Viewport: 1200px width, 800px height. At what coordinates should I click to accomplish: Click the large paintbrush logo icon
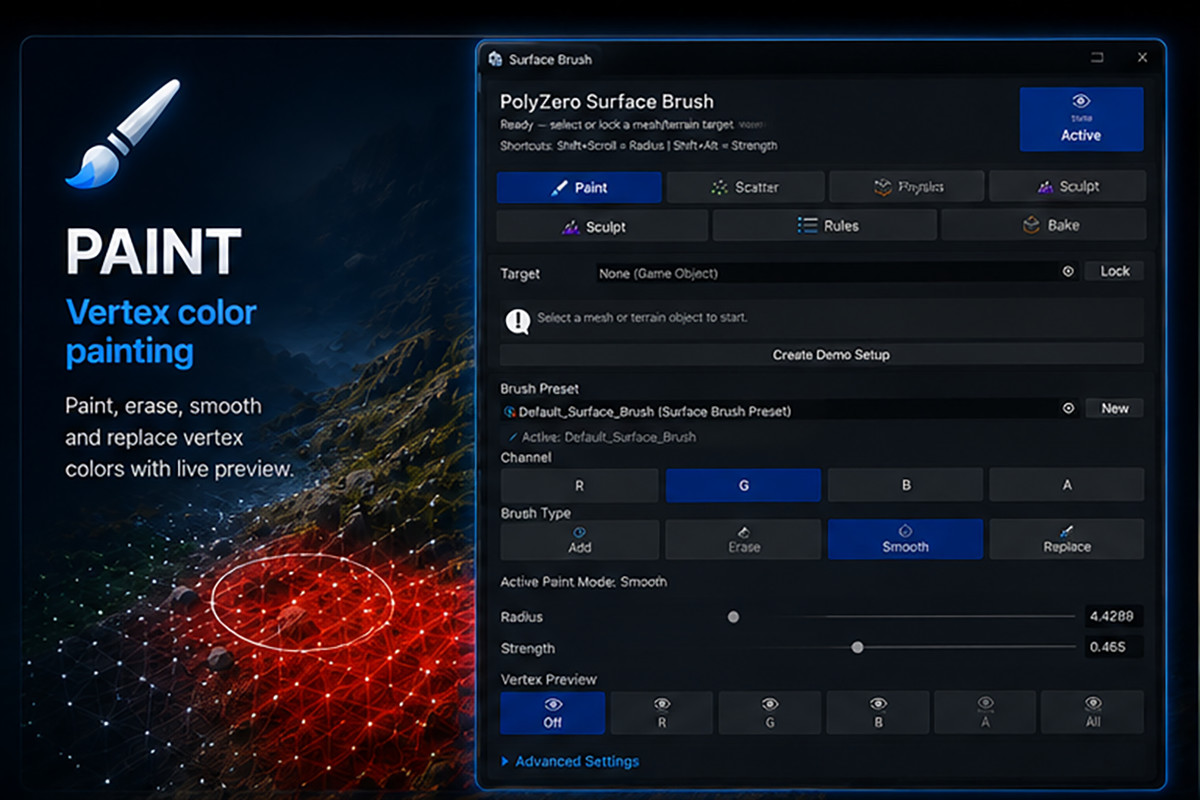pyautogui.click(x=123, y=134)
